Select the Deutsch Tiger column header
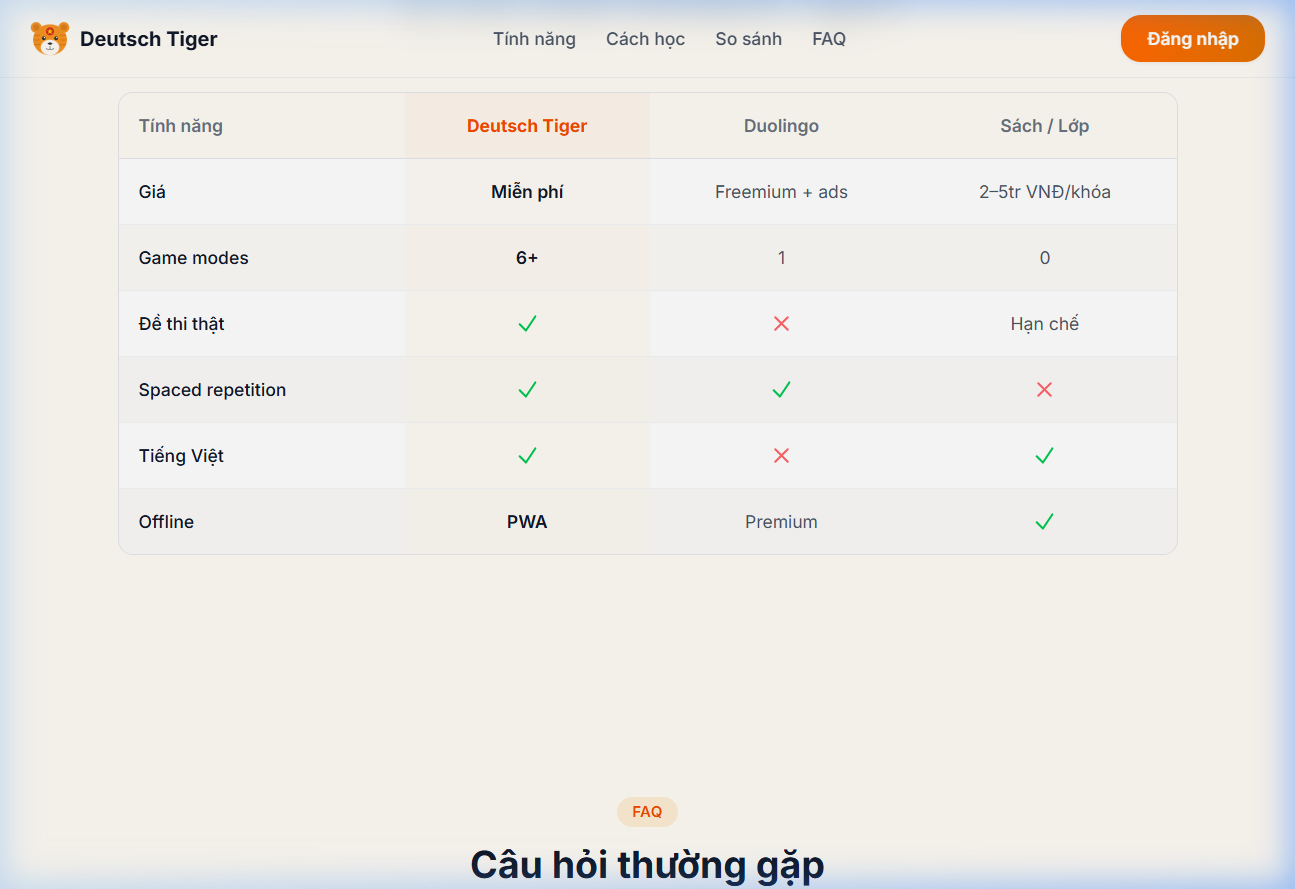This screenshot has width=1295, height=889. (527, 126)
